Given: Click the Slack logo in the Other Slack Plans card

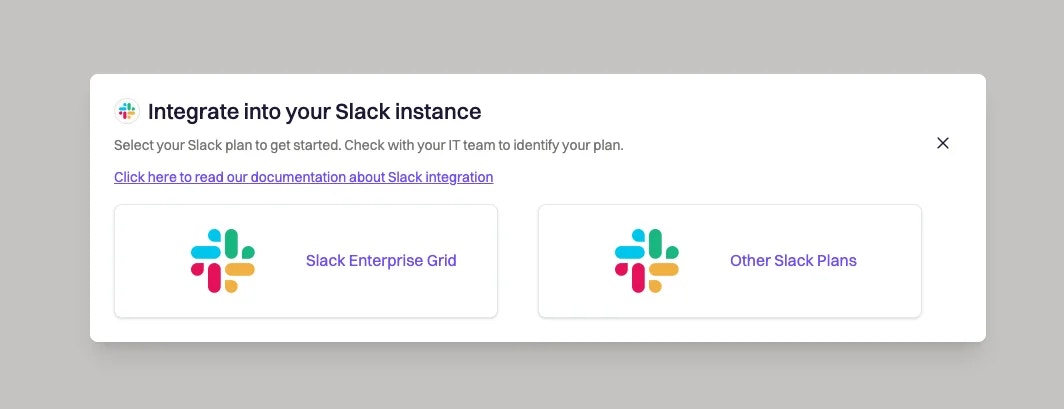Looking at the screenshot, I should point(647,261).
